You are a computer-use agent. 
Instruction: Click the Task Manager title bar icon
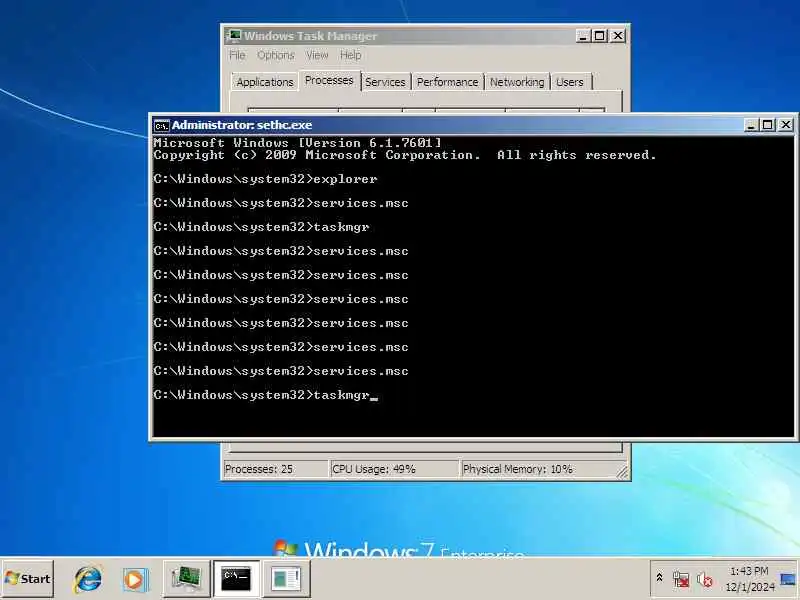tap(234, 35)
